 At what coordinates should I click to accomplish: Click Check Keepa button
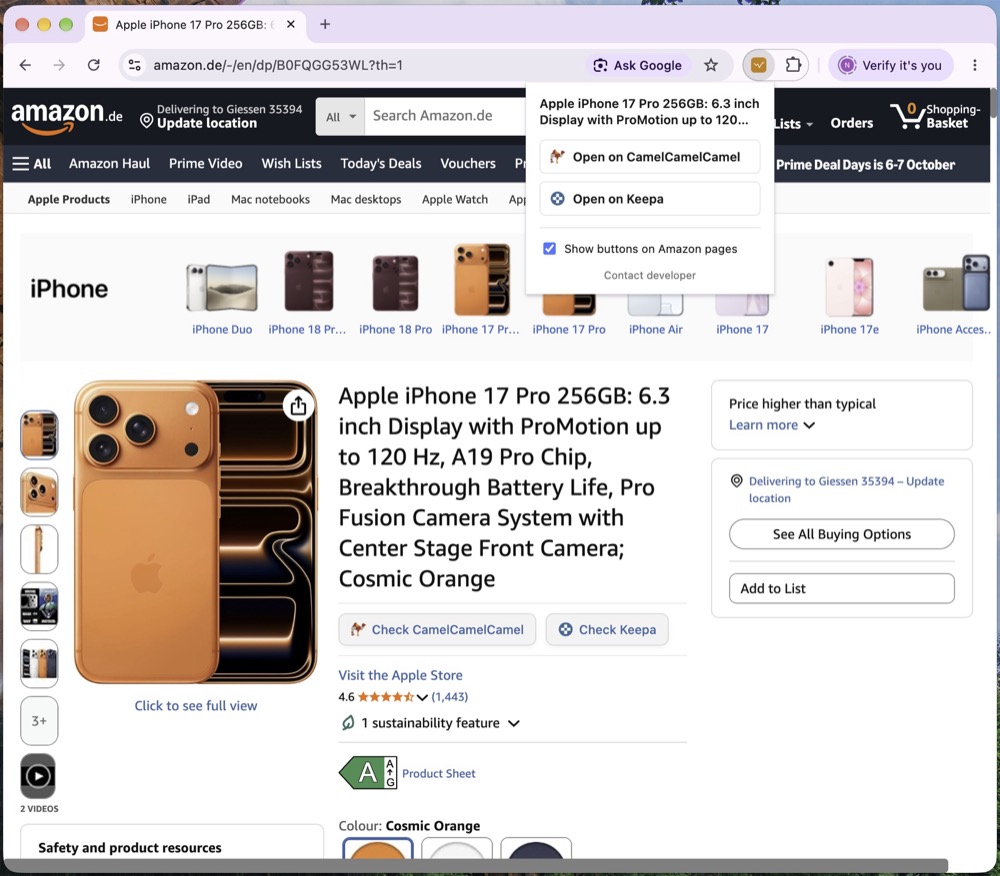coord(607,629)
